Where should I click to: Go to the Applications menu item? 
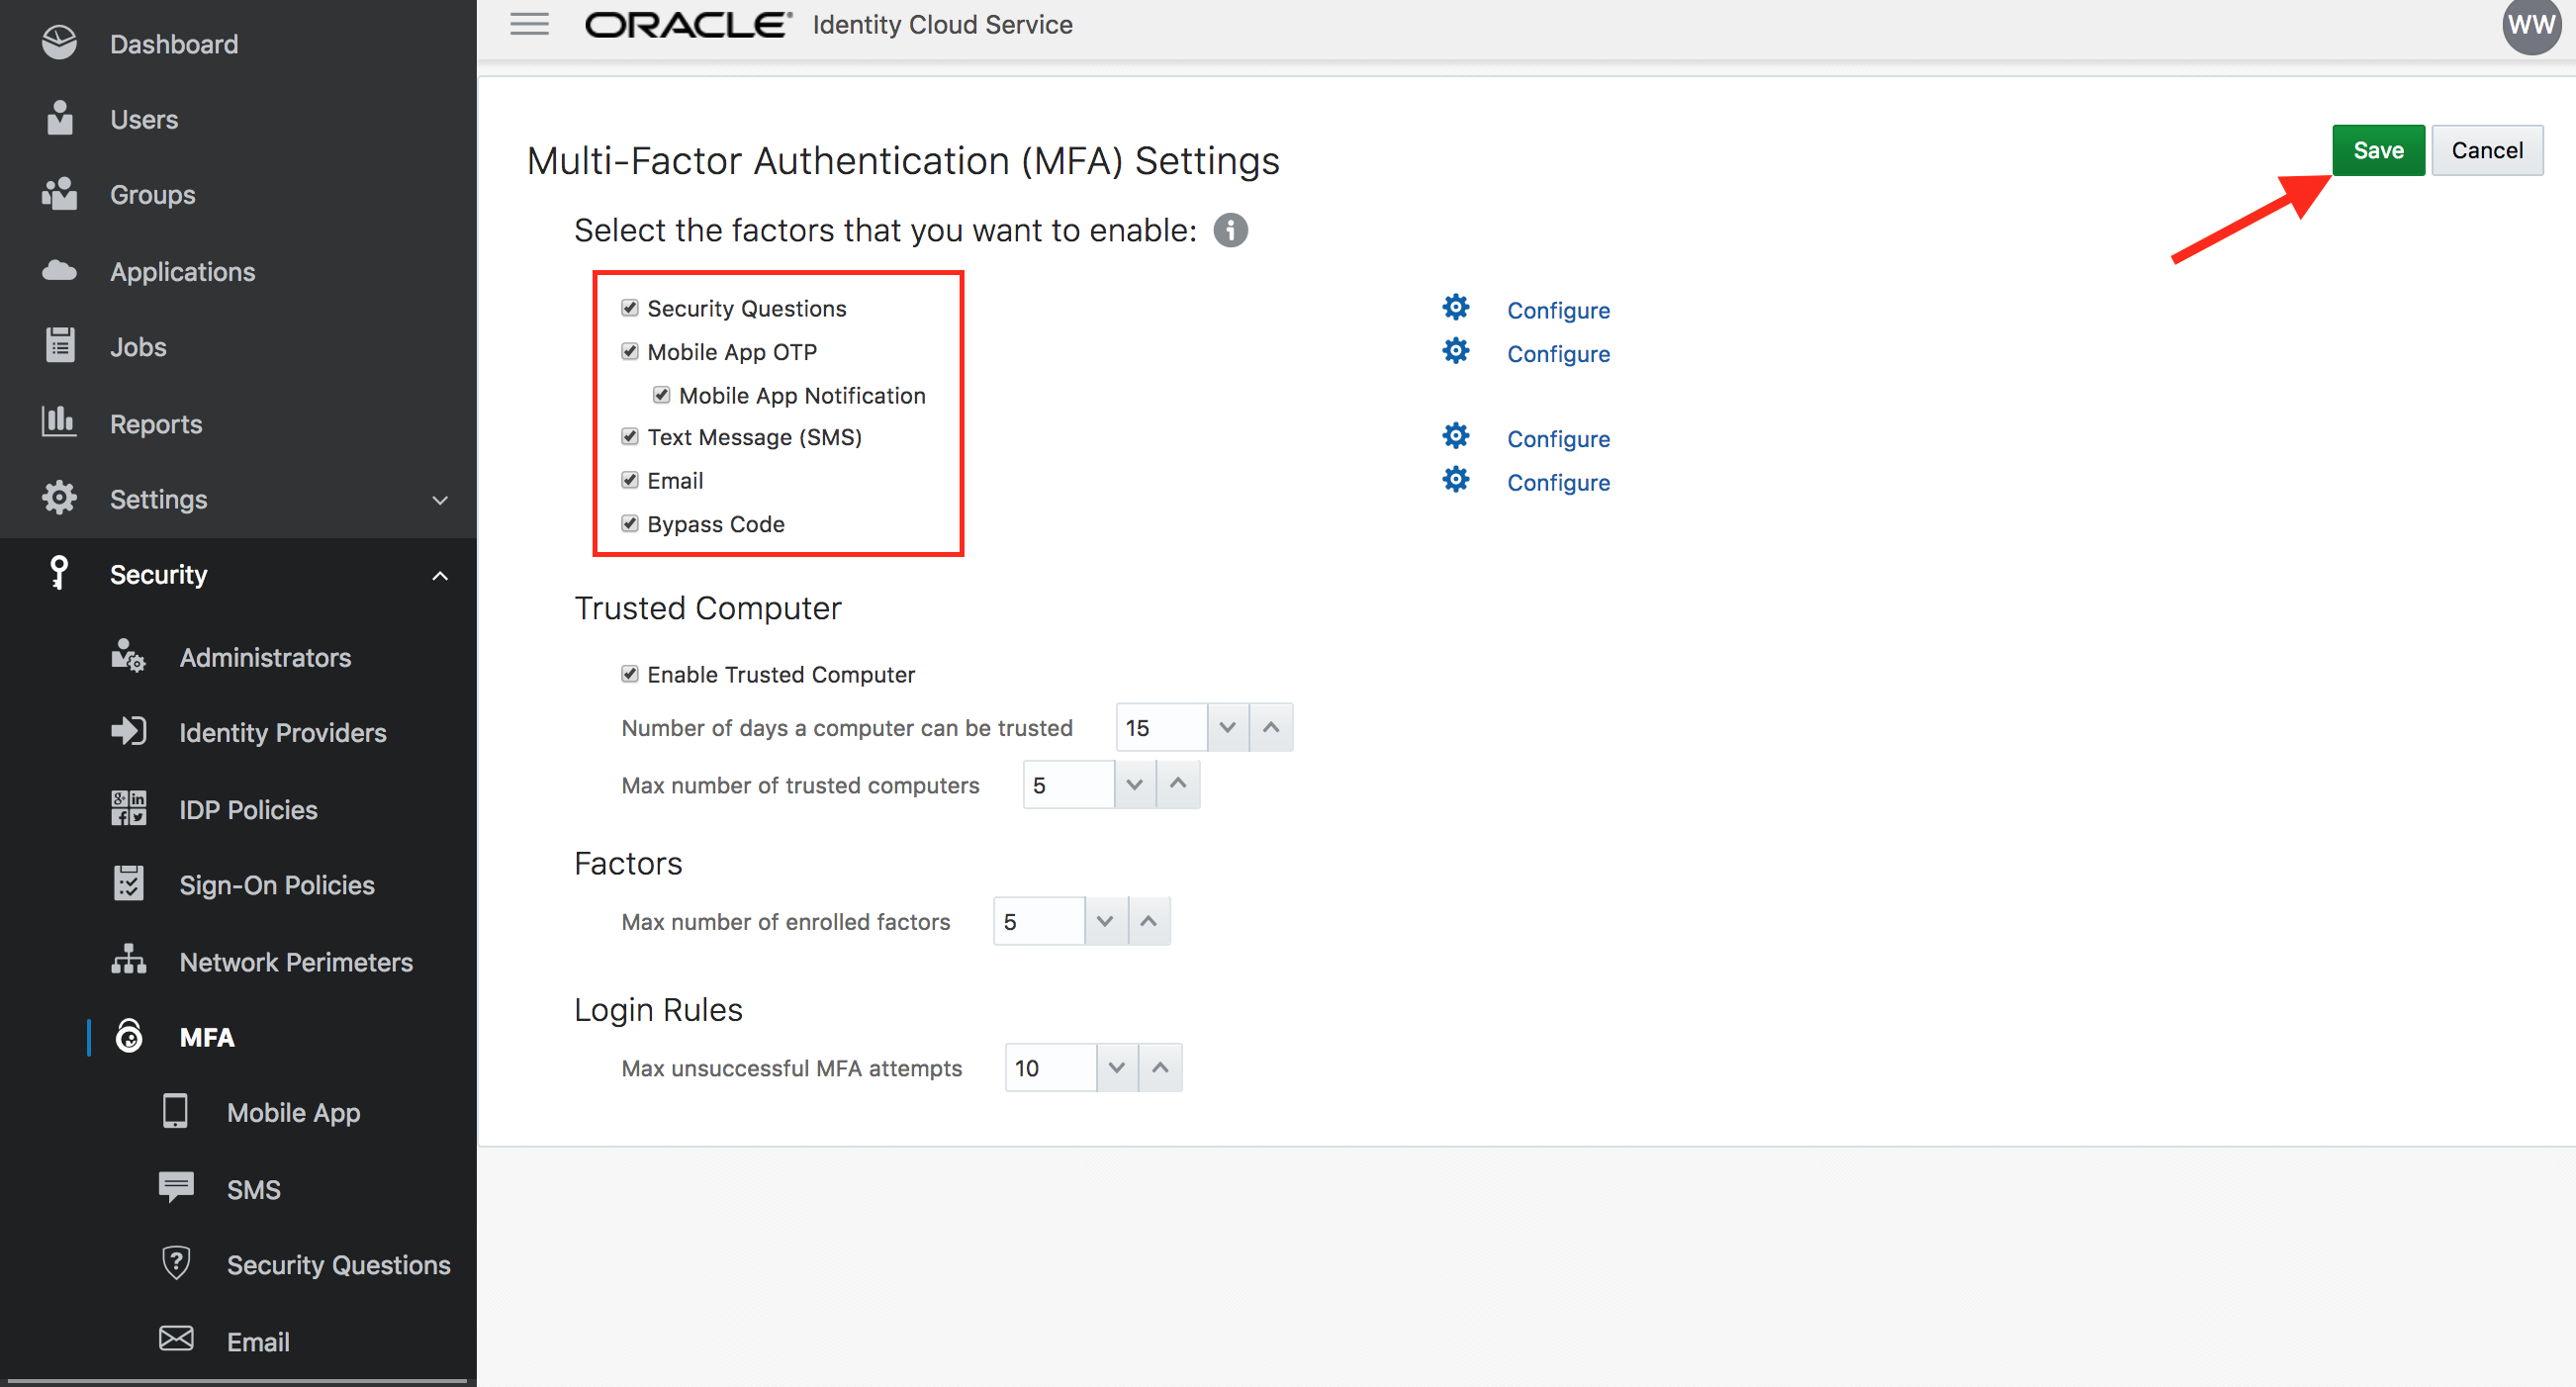(183, 271)
